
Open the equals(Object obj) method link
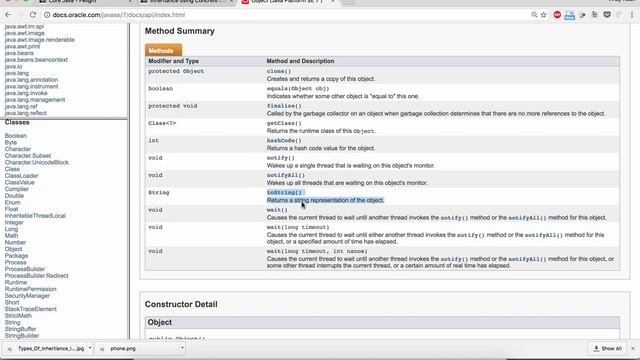pos(298,88)
